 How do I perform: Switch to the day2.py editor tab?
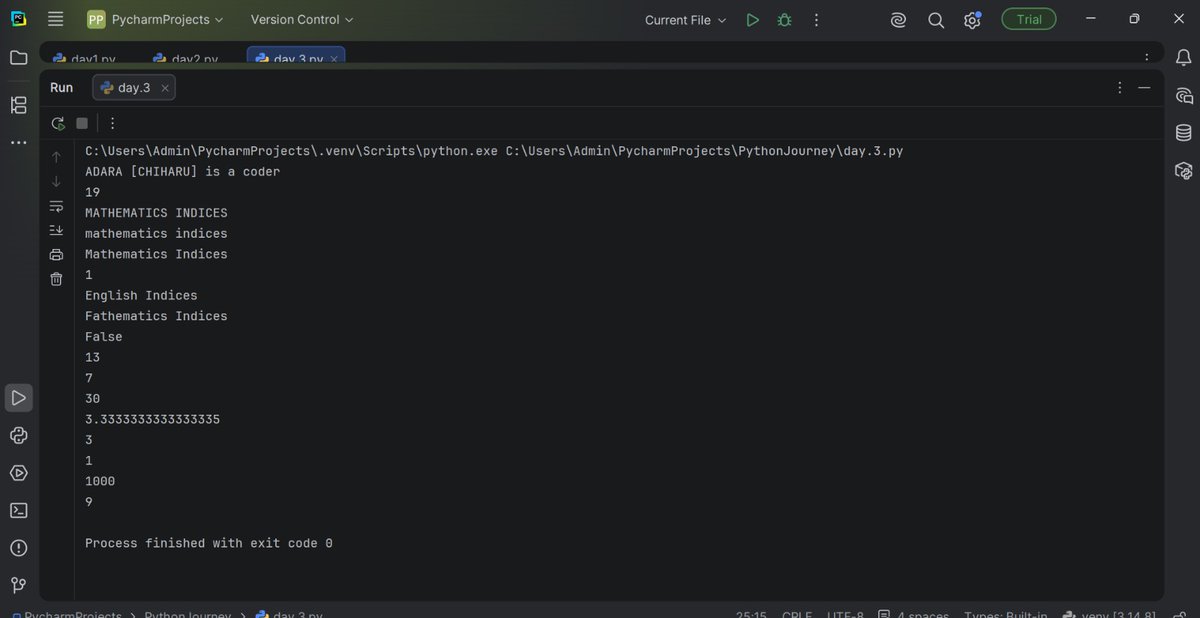tap(186, 59)
